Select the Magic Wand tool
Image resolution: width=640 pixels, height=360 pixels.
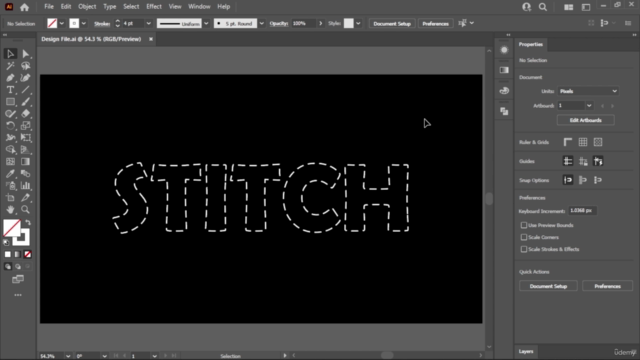pos(10,66)
